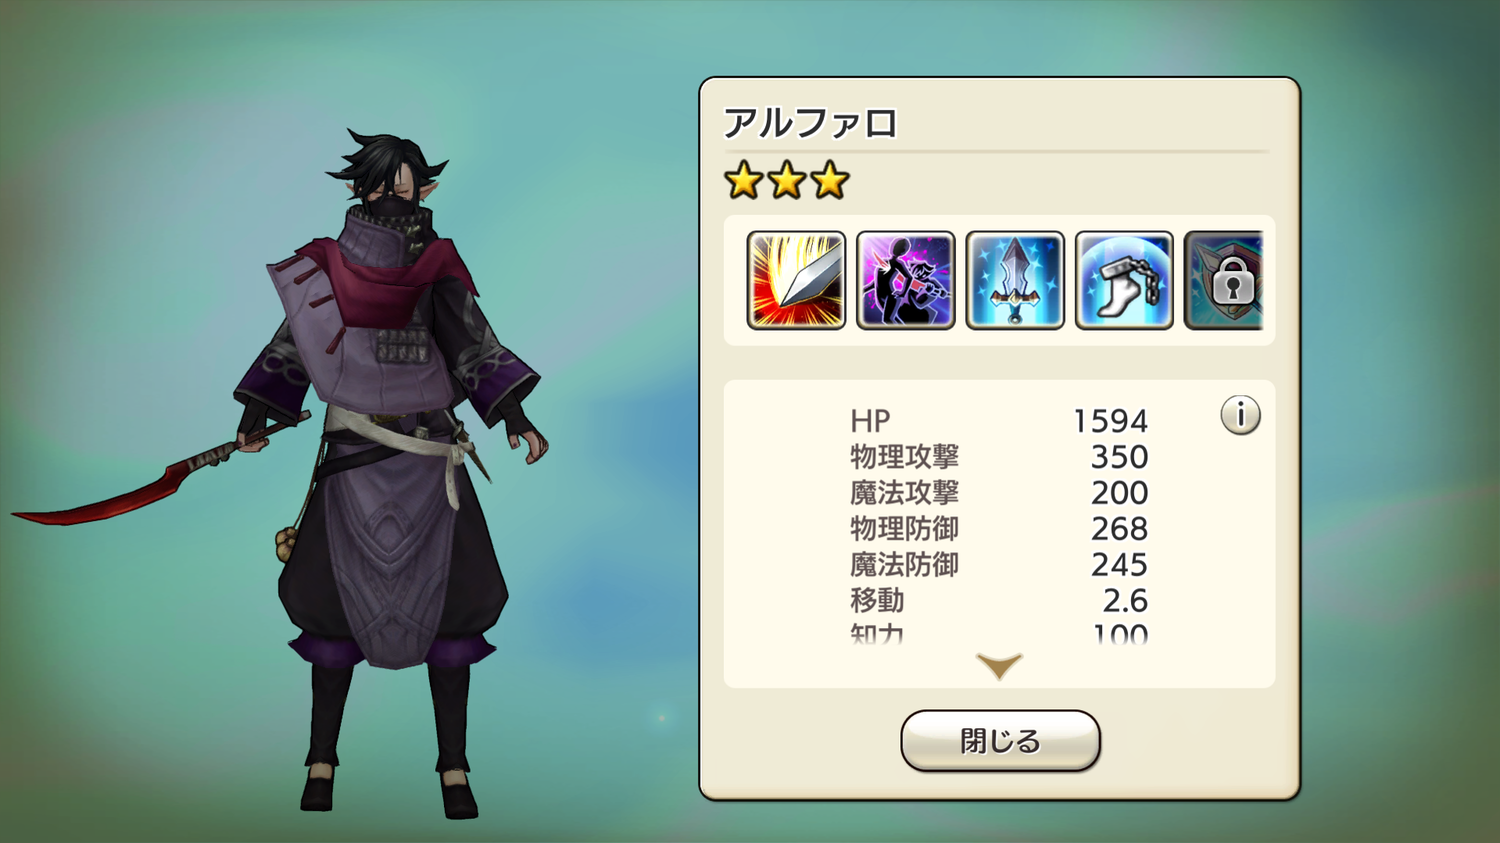Expand stats list with the down chevron
Image resolution: width=1500 pixels, height=843 pixels.
pyautogui.click(x=999, y=666)
